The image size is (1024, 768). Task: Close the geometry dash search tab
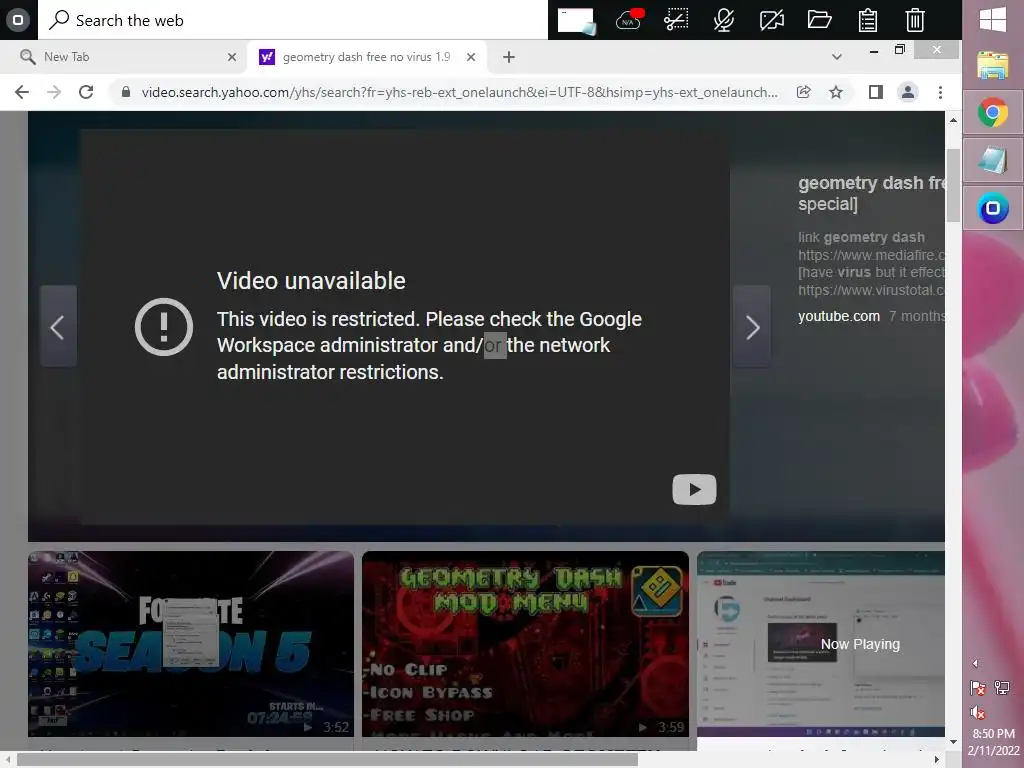pos(471,57)
